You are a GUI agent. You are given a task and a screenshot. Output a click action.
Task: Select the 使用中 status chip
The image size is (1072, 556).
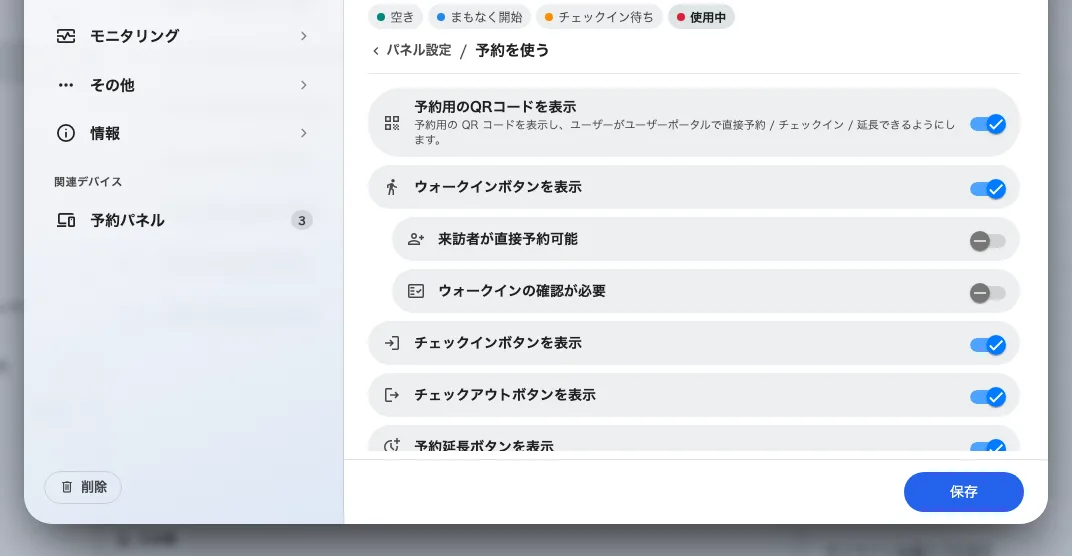point(701,17)
